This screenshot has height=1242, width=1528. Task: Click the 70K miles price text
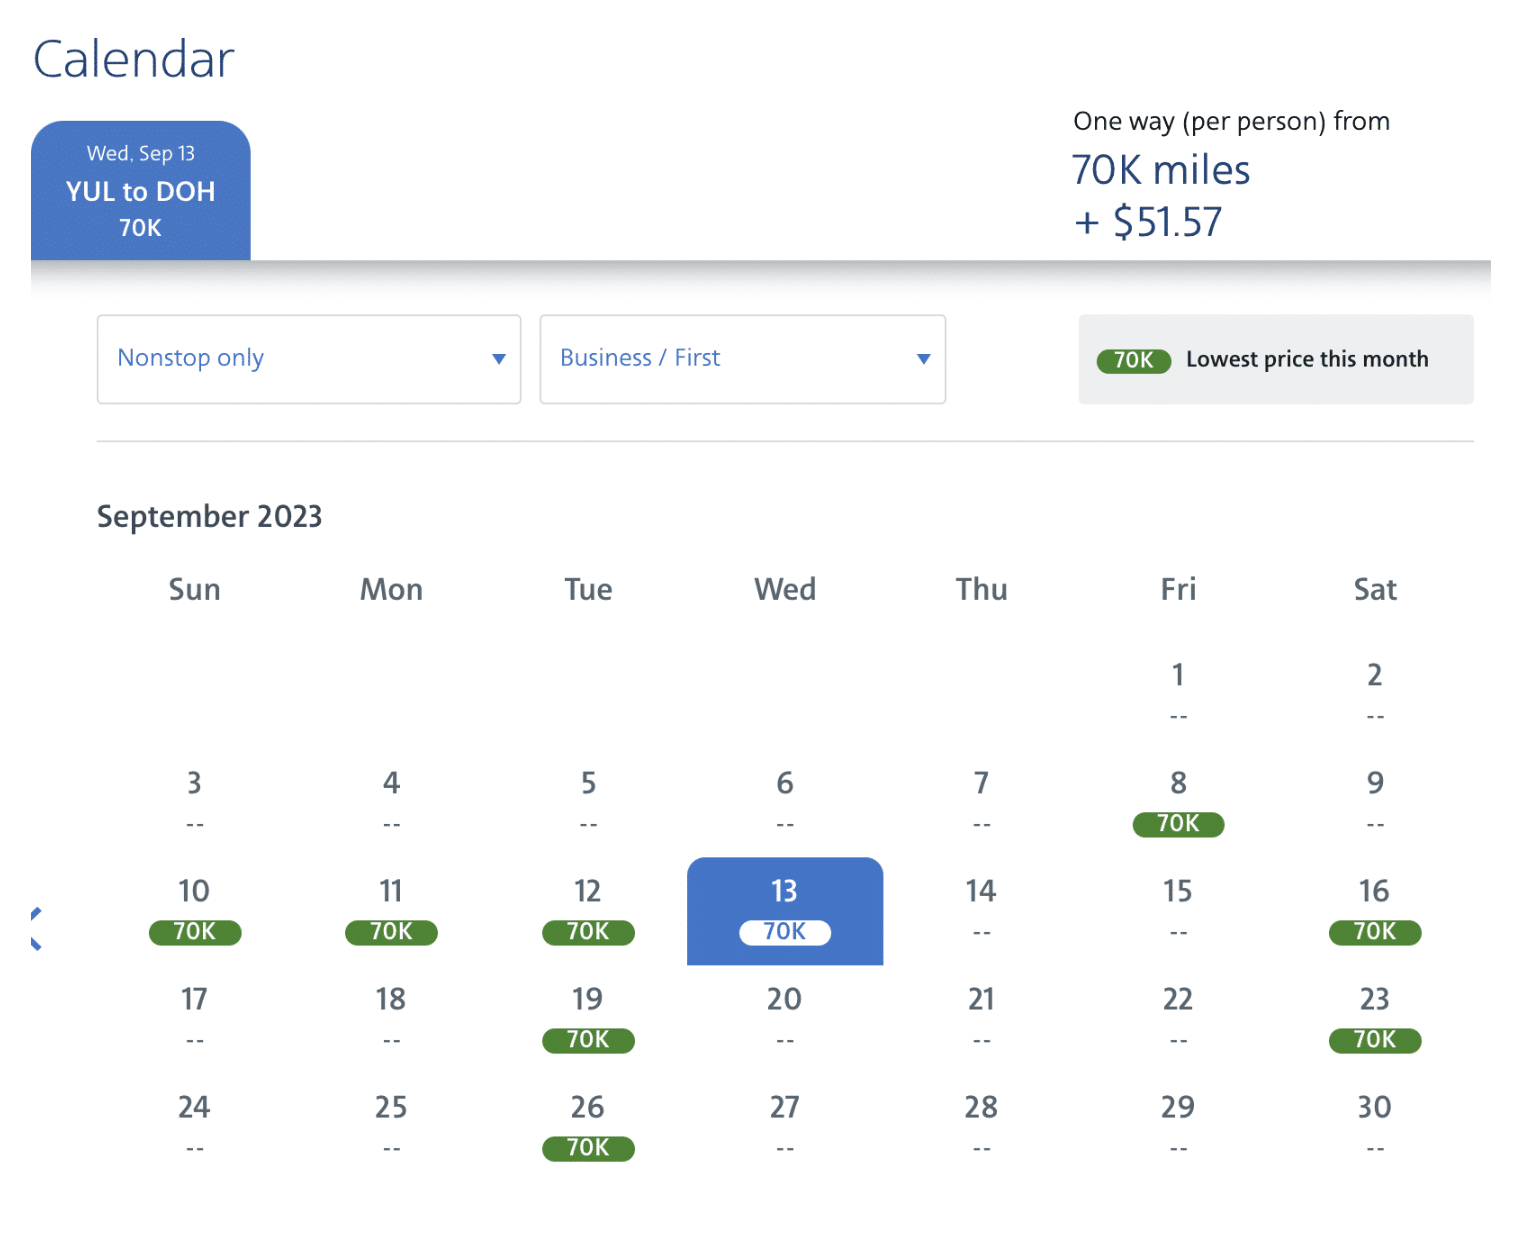pyautogui.click(x=1160, y=171)
